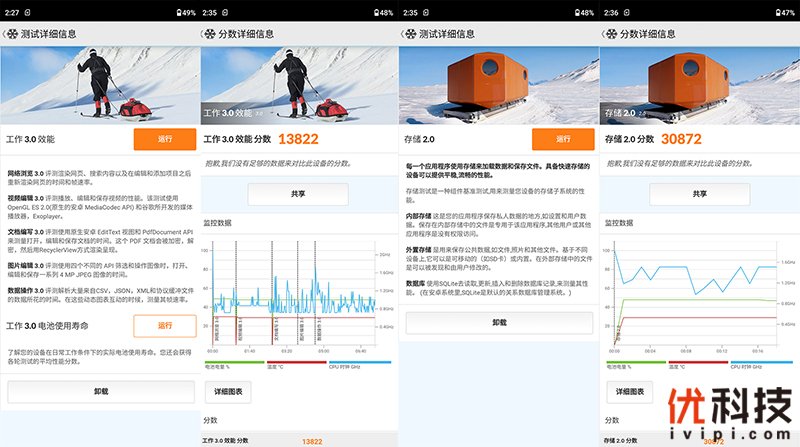The image size is (800, 447).
Task: Run the 存储 2.0 storage benchmark
Action: [563, 138]
